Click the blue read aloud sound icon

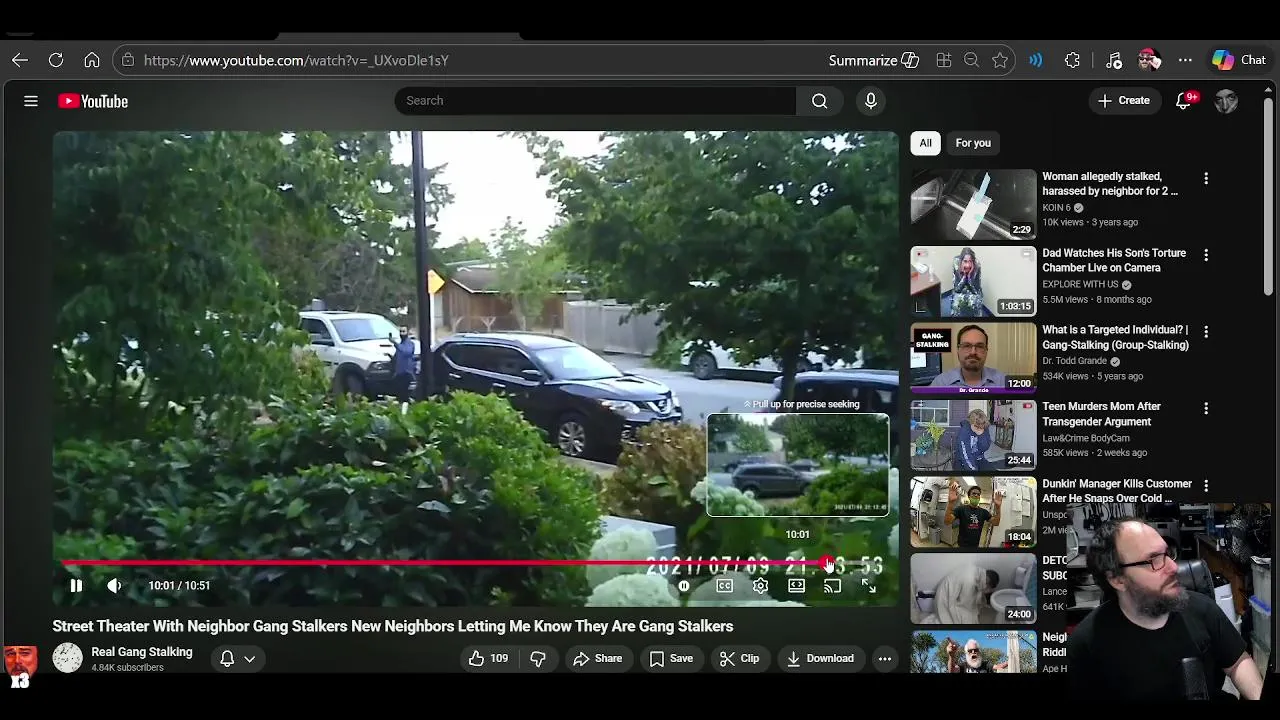(1036, 60)
